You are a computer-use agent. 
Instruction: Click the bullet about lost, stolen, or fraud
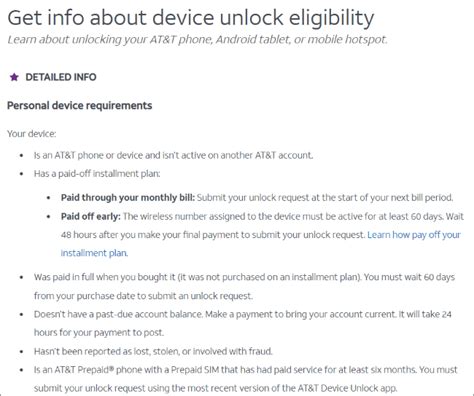(153, 351)
